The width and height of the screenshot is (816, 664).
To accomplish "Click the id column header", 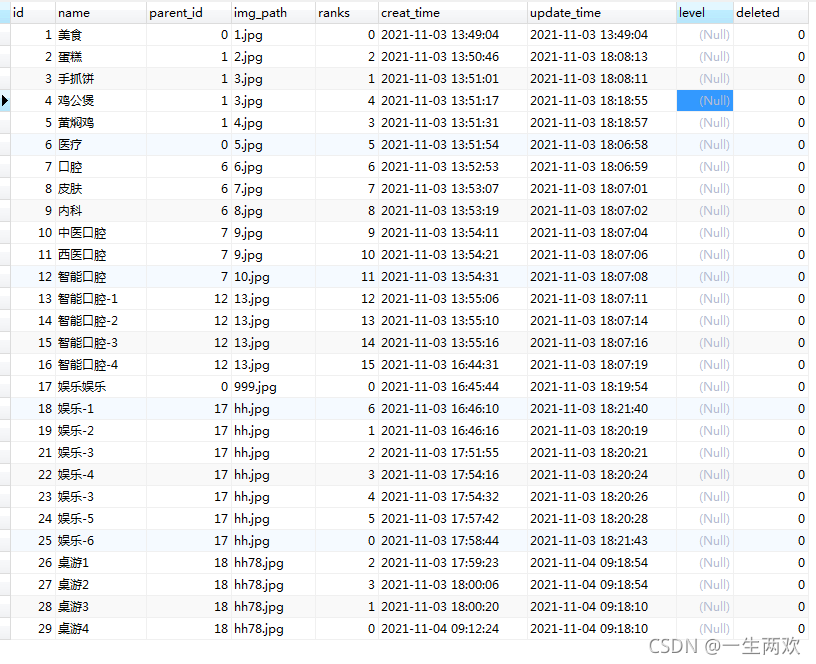I will [32, 12].
